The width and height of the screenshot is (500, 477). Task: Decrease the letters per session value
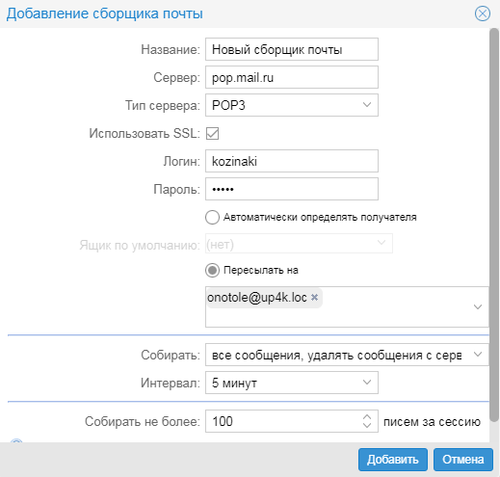367,425
